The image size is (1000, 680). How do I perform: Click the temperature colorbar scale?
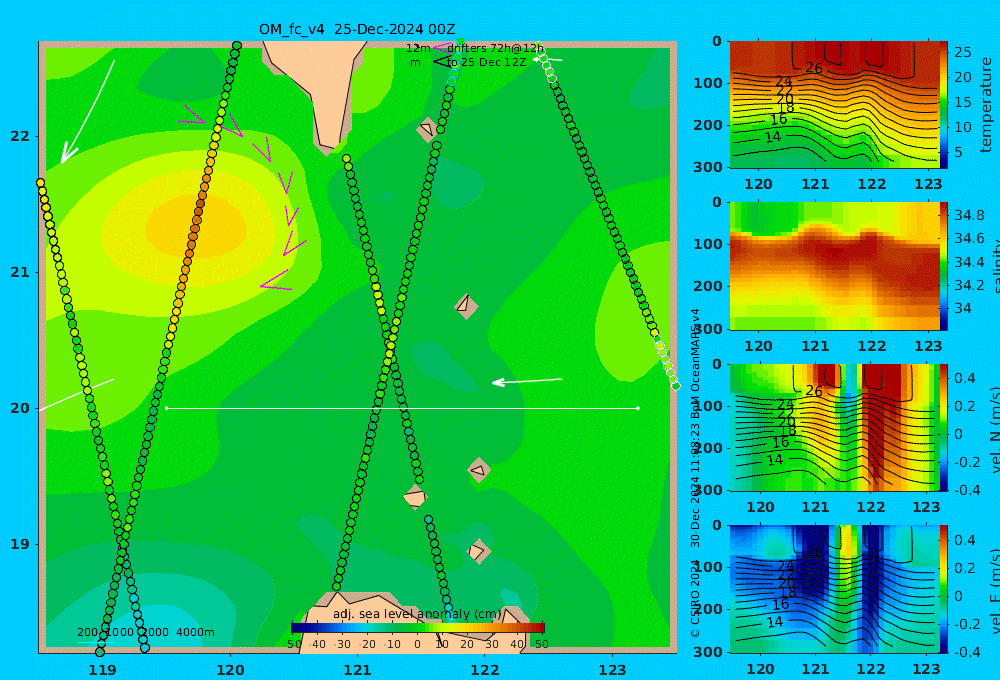(943, 105)
